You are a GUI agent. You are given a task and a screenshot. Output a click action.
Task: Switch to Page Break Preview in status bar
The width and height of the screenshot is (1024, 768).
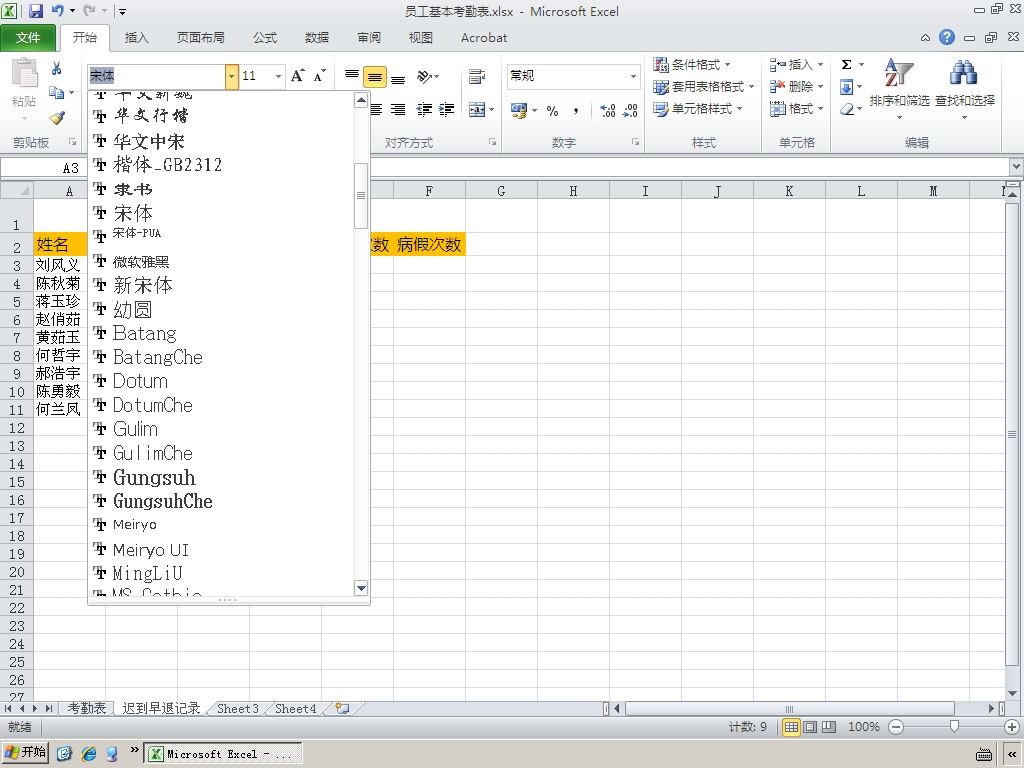point(829,727)
